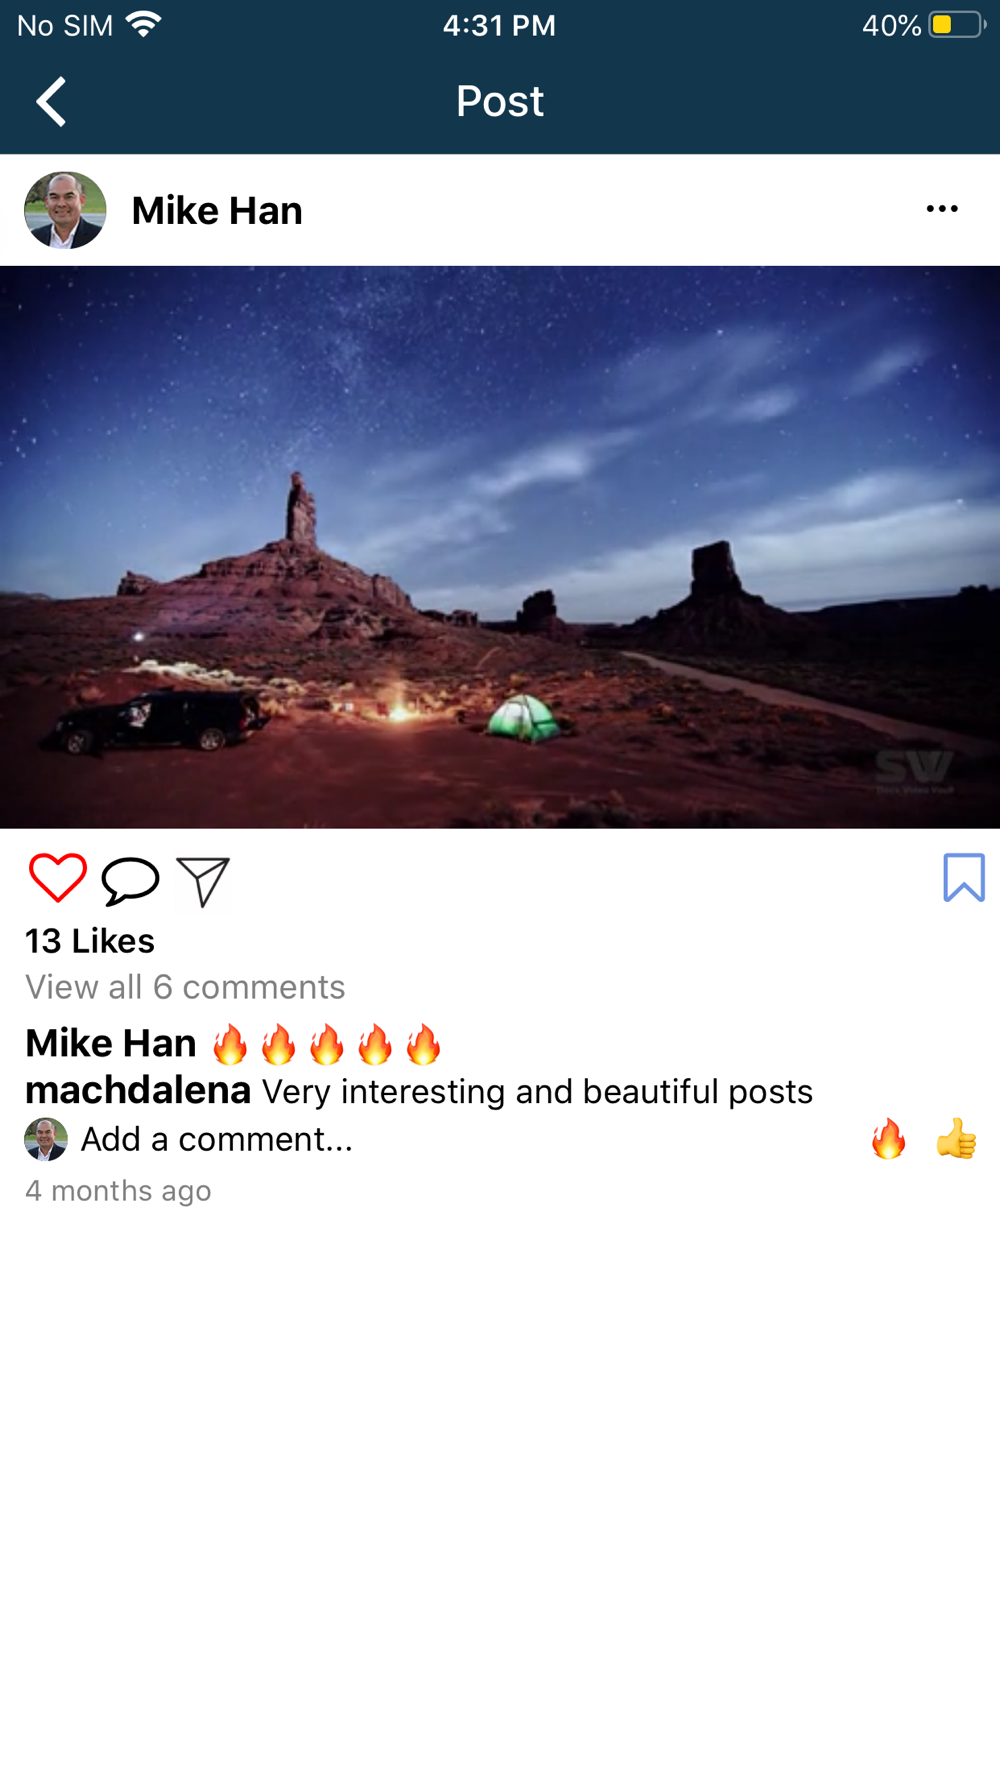Open the desert night sky photo
Image resolution: width=1000 pixels, height=1778 pixels.
click(x=500, y=547)
